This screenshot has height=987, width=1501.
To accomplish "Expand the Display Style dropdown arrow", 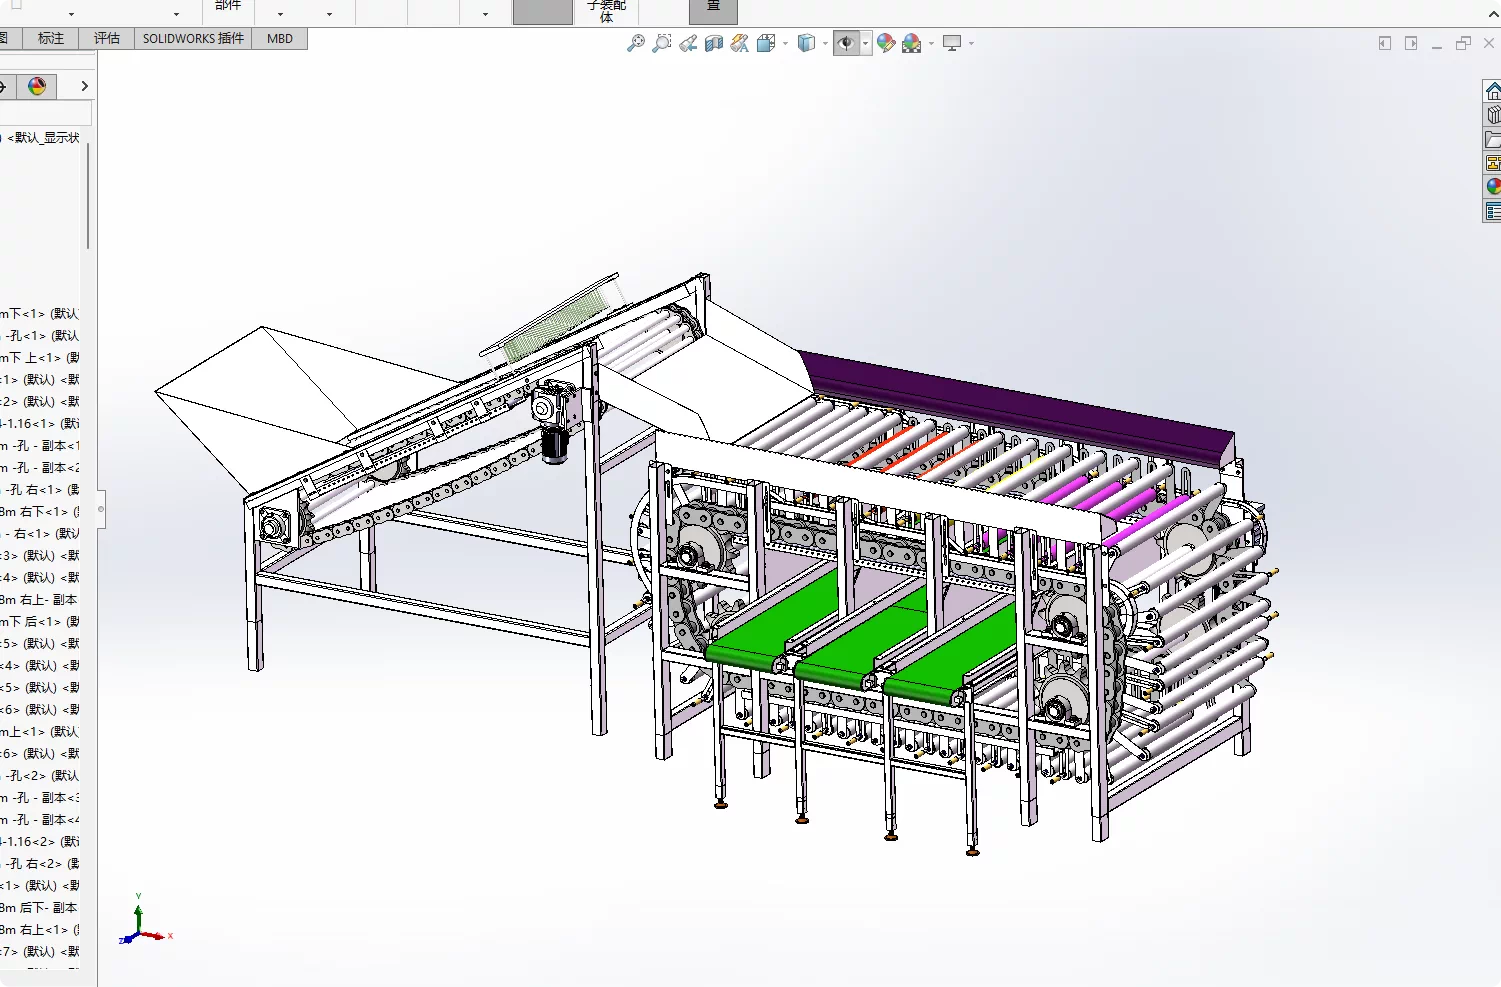I will [825, 43].
